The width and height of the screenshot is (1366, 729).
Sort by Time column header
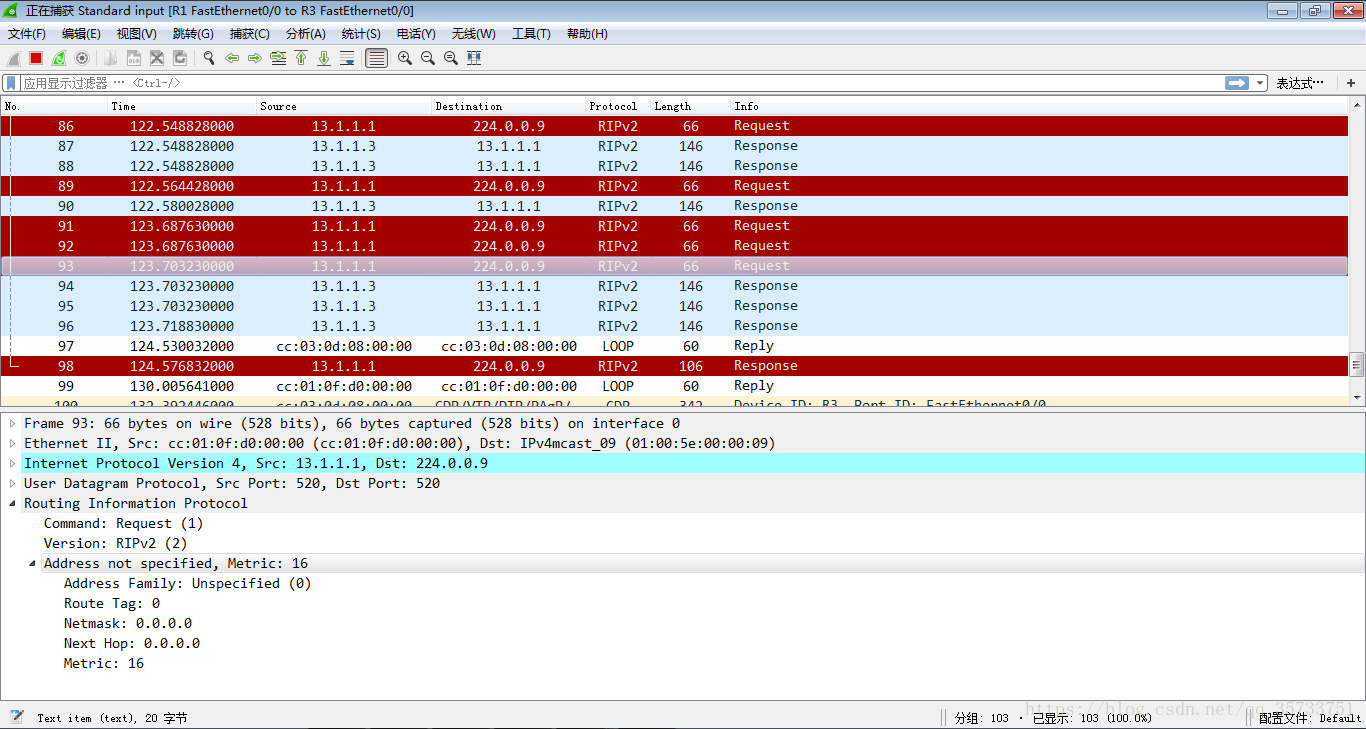pyautogui.click(x=182, y=106)
